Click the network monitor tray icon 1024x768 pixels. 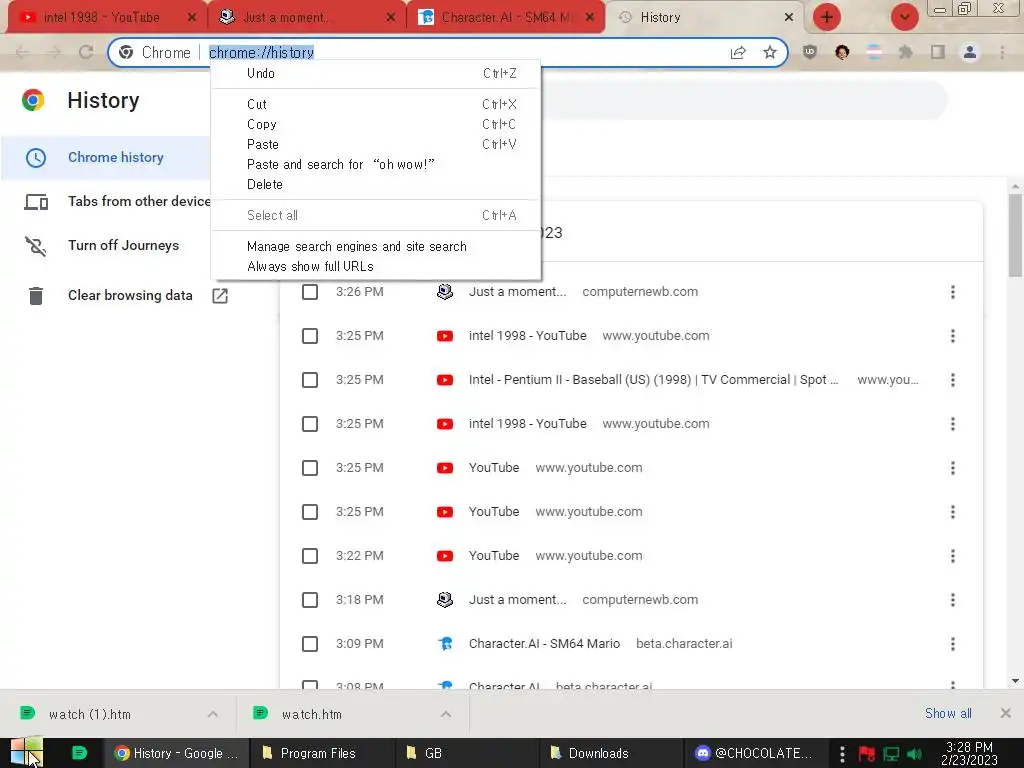(891, 754)
